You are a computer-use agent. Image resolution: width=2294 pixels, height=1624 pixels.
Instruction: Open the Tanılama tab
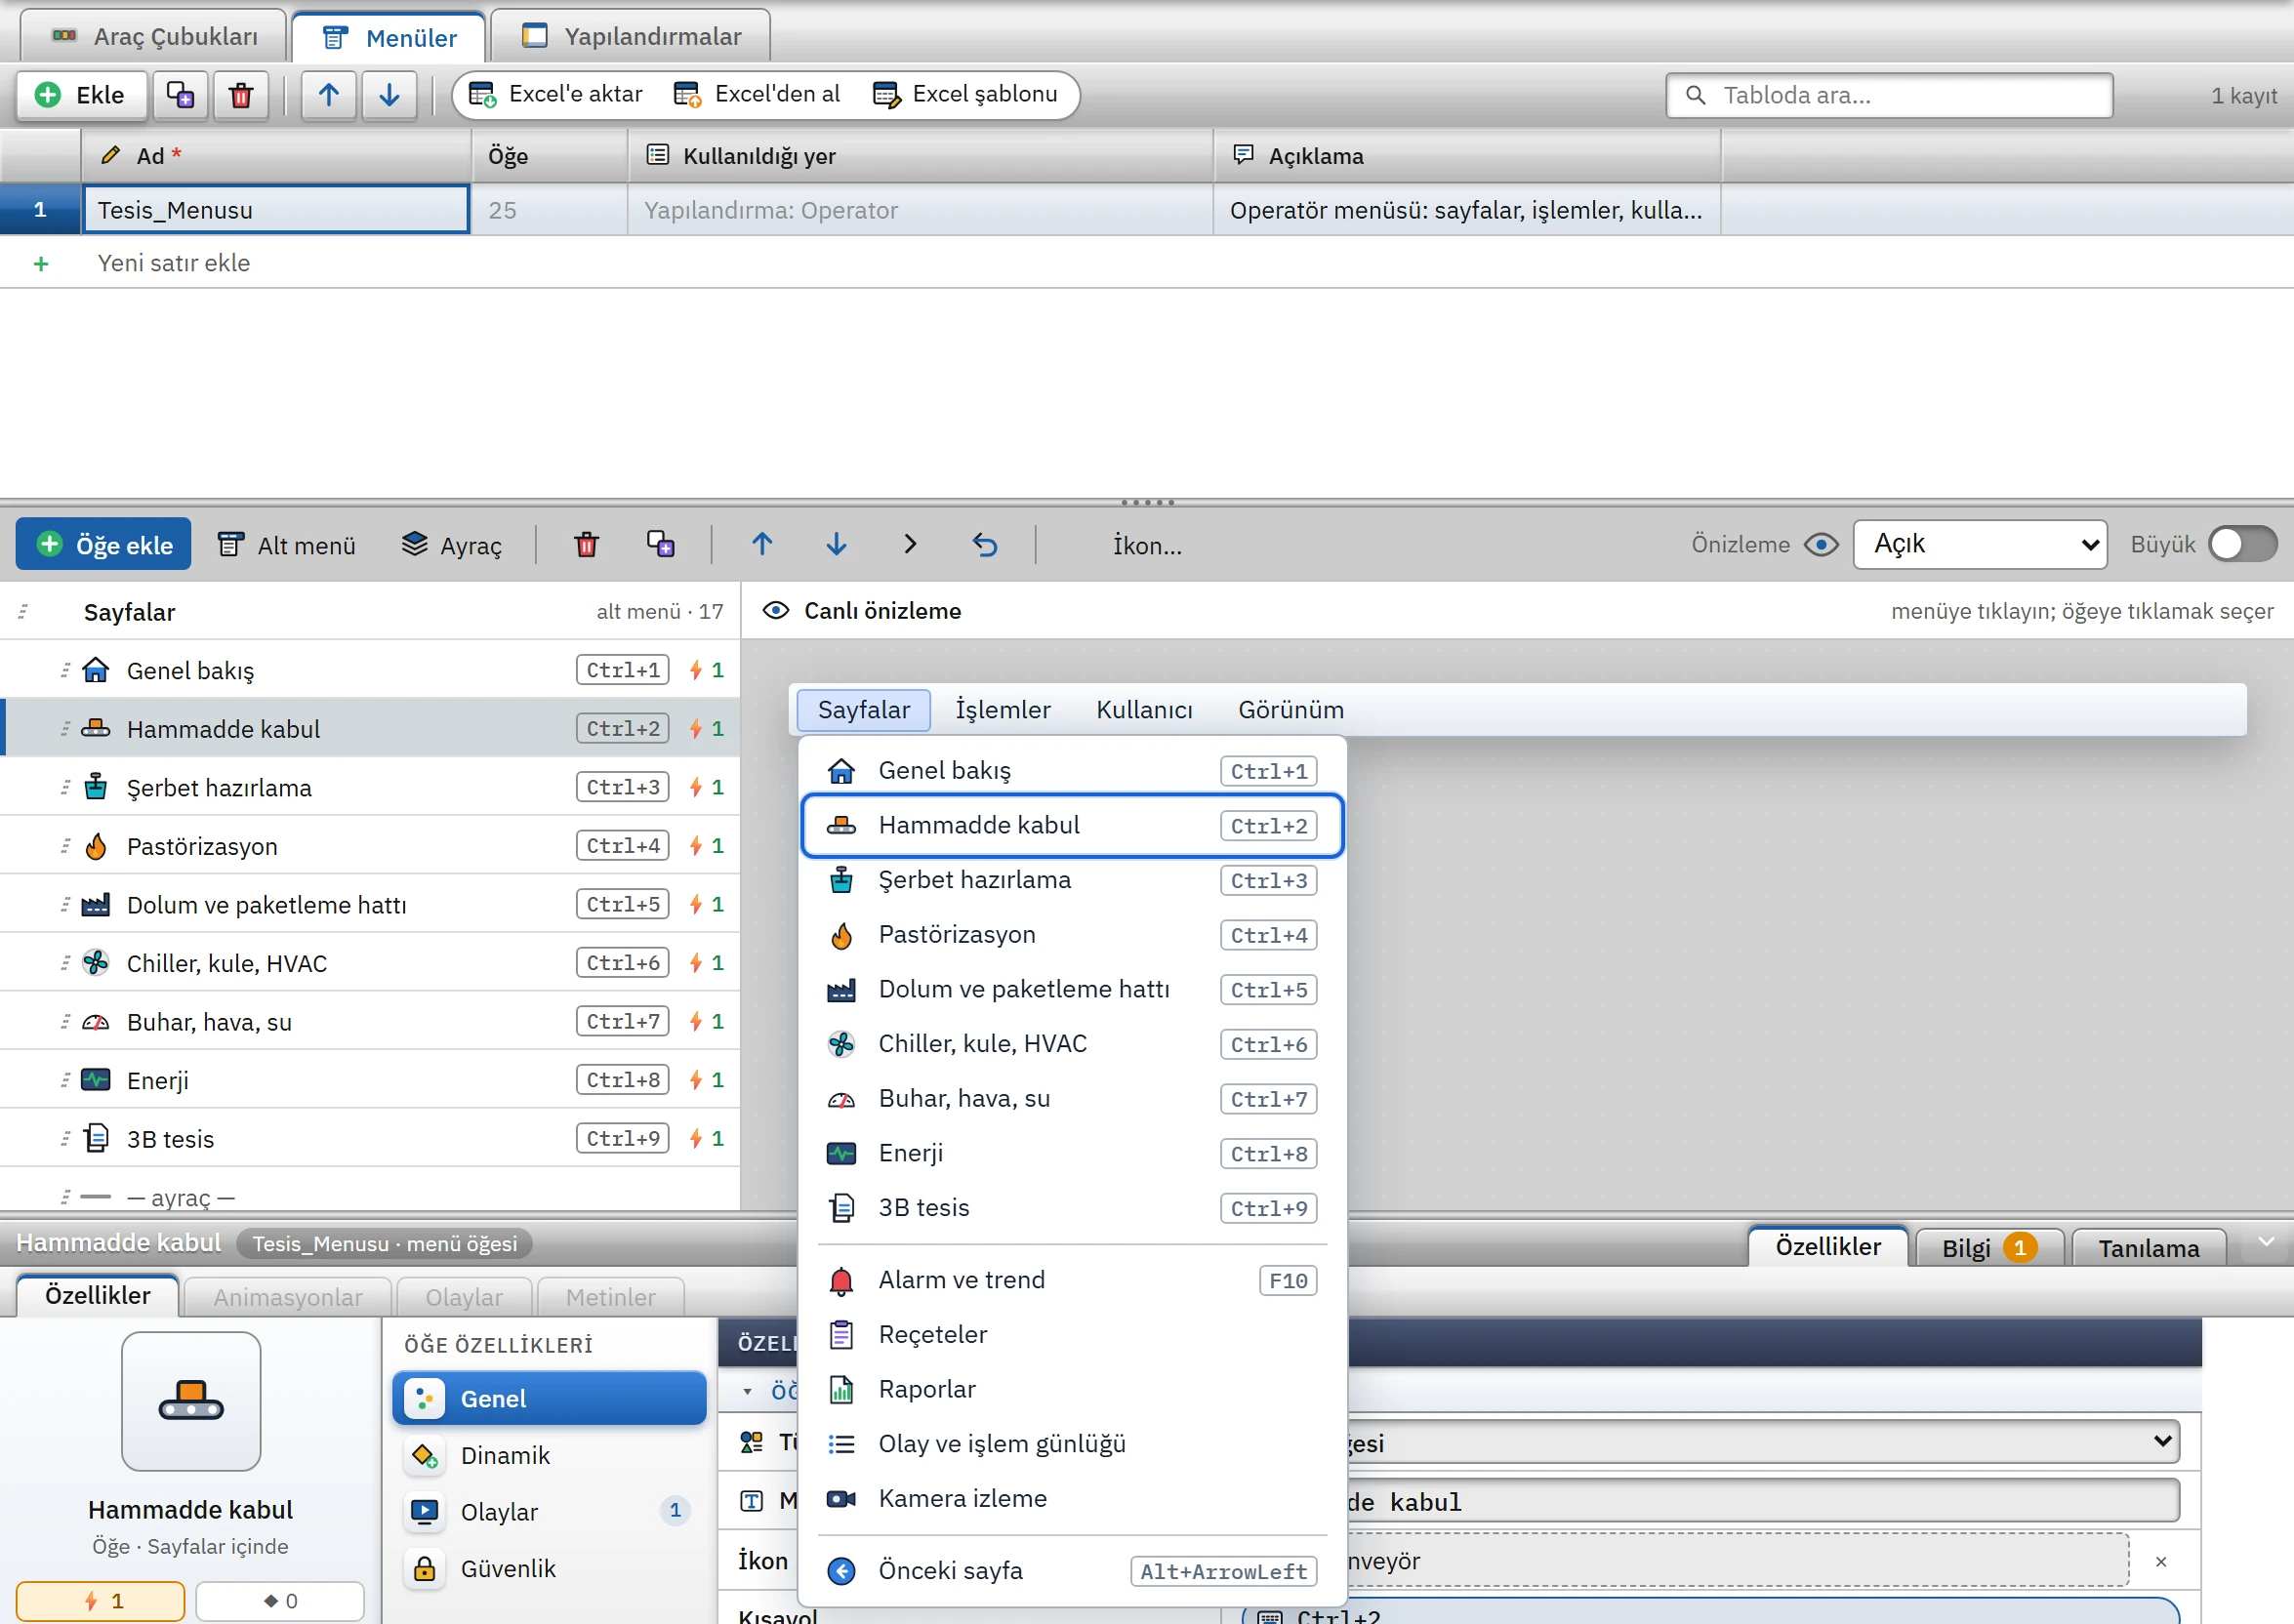pos(2148,1248)
